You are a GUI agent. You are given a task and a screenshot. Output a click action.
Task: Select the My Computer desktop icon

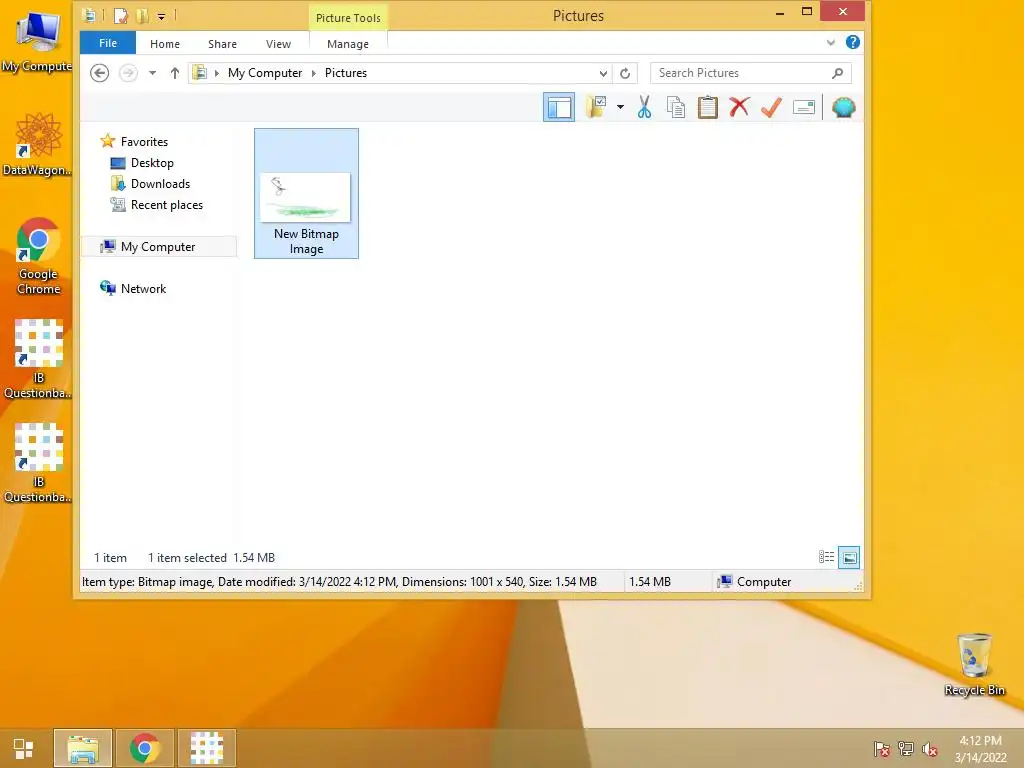(37, 40)
